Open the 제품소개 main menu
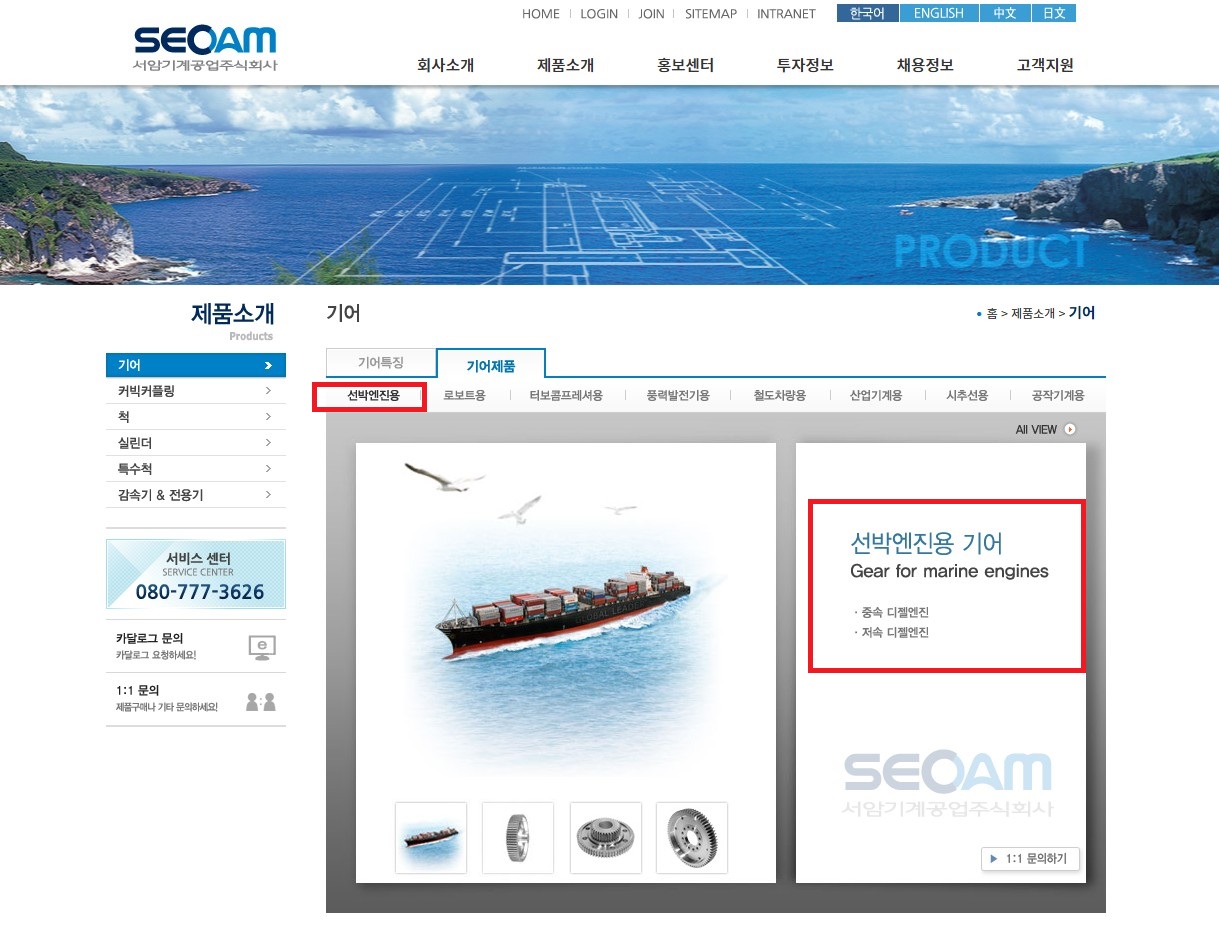The image size is (1219, 926). point(565,65)
